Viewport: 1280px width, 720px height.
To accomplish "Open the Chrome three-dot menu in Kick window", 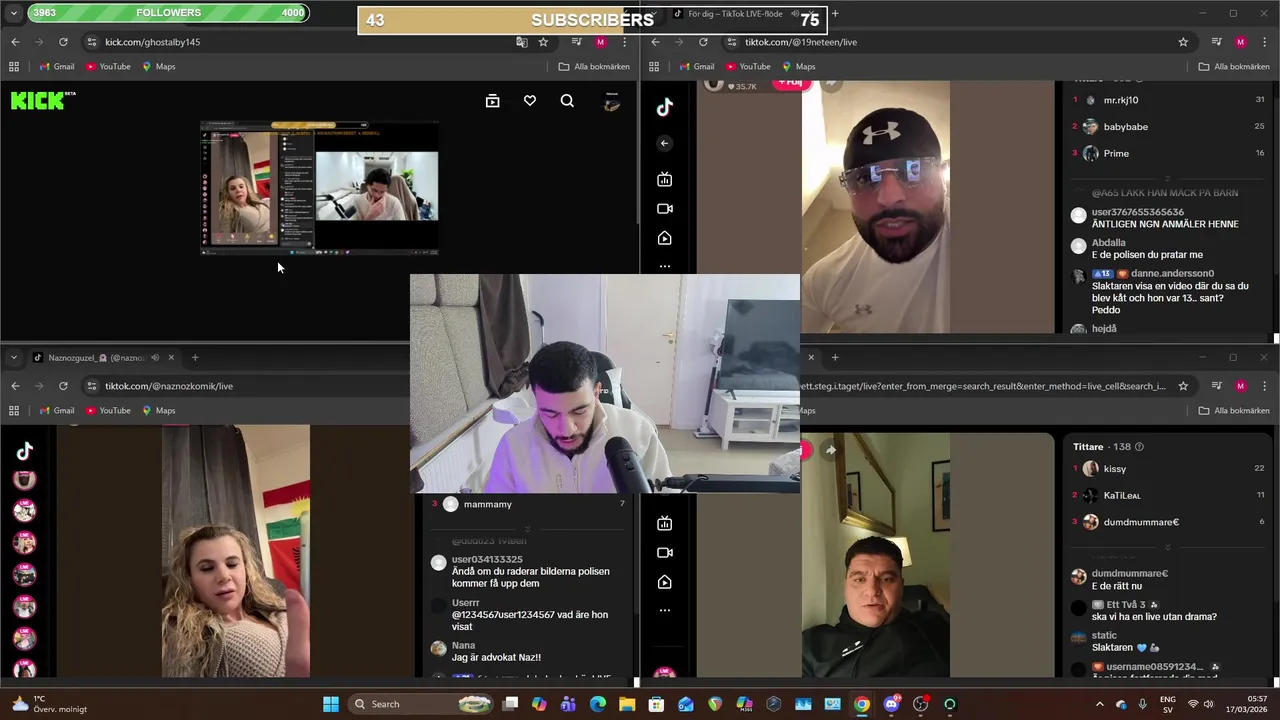I will (x=624, y=42).
